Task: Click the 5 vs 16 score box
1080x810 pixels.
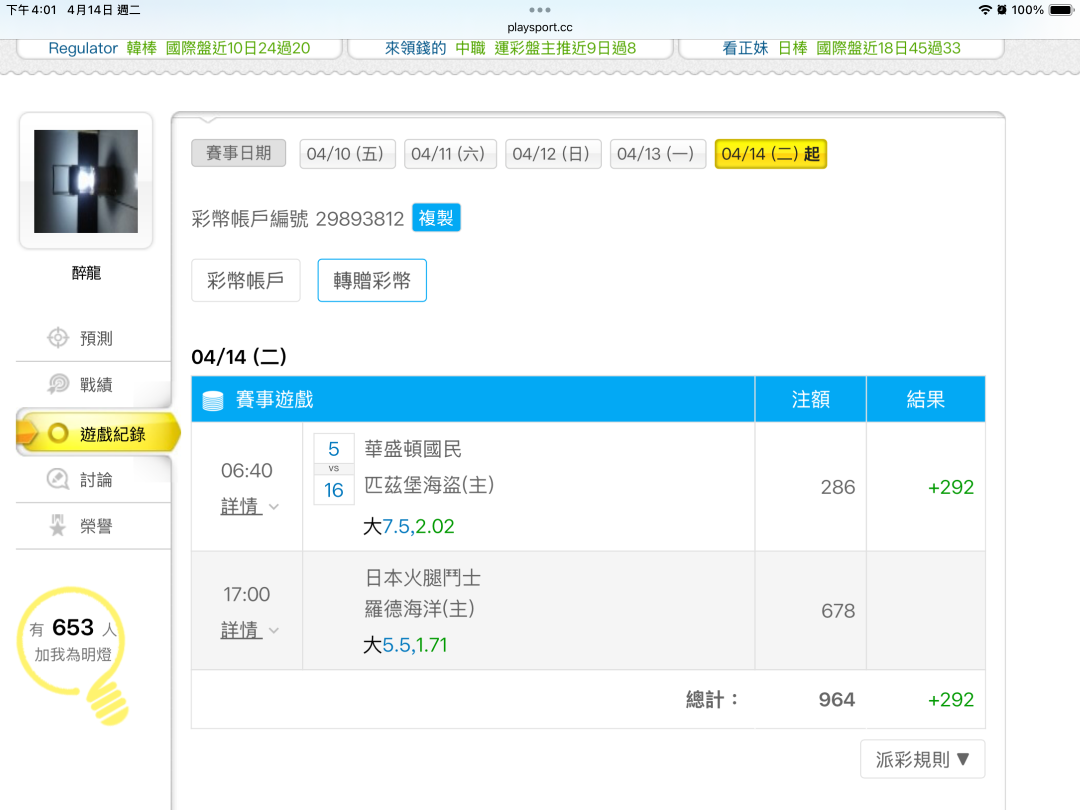Action: (x=334, y=469)
